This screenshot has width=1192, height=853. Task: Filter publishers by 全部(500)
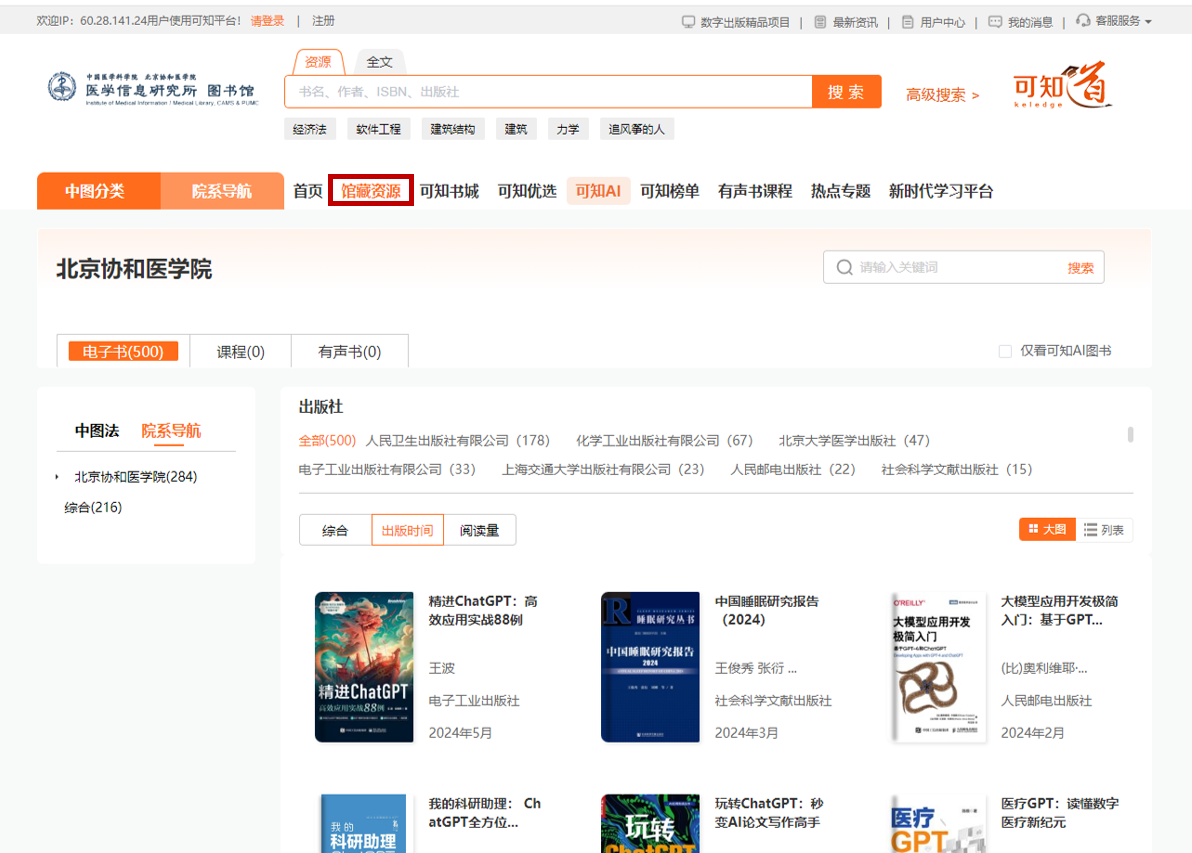click(327, 441)
